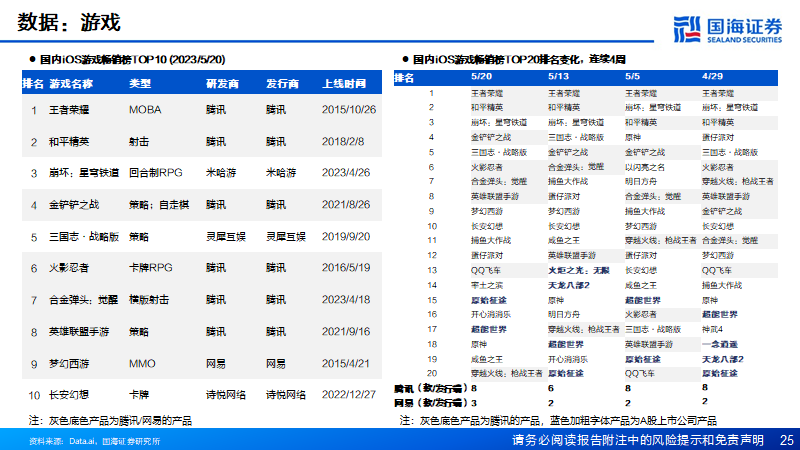Click 开心消消乐 in the 5/20 column
Image resolution: width=800 pixels, height=450 pixels.
tap(491, 315)
